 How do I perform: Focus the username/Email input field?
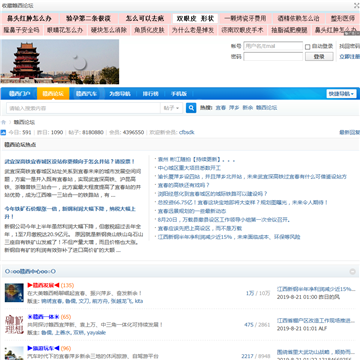pyautogui.click(x=273, y=46)
